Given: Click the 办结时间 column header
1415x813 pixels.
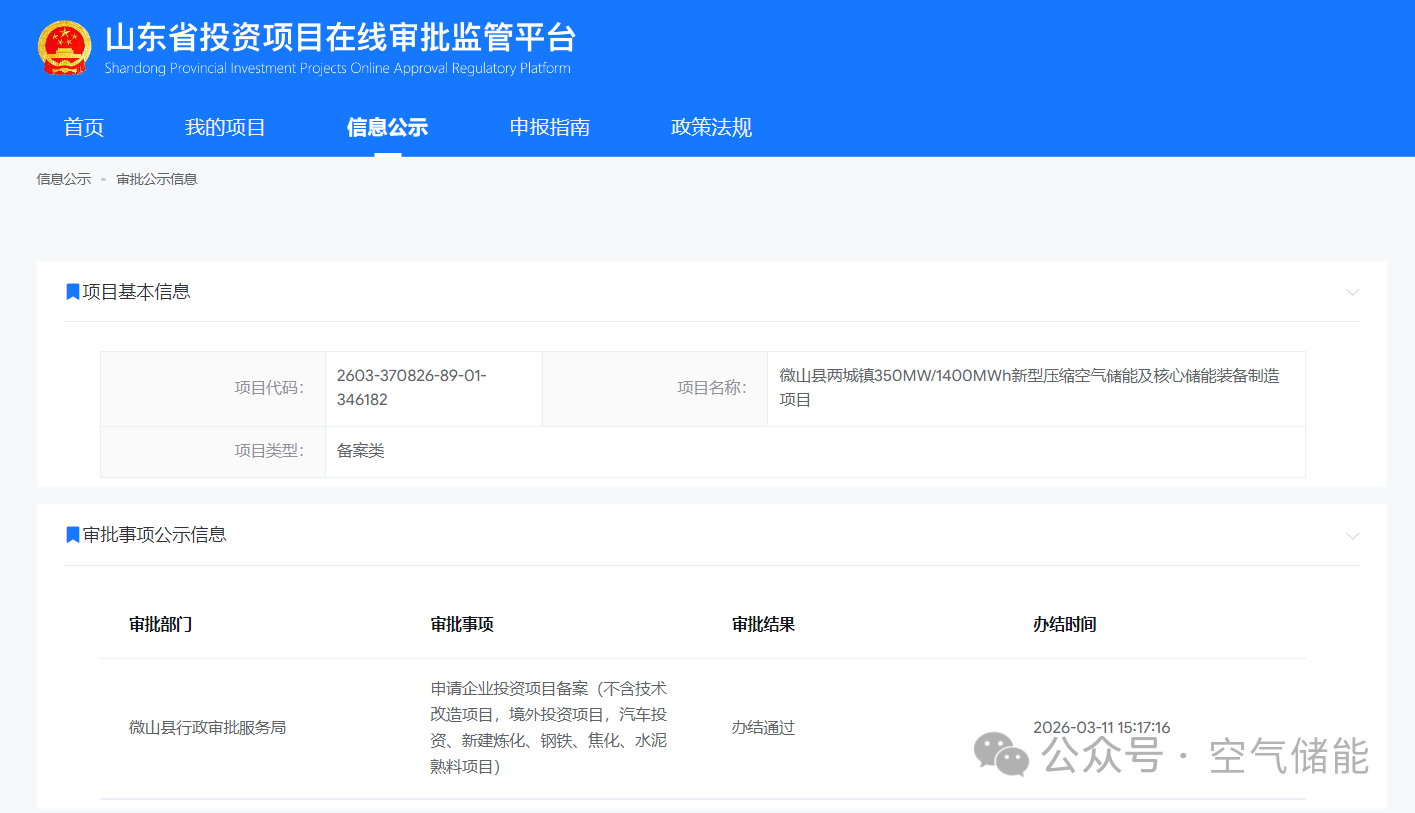Looking at the screenshot, I should [x=1064, y=624].
